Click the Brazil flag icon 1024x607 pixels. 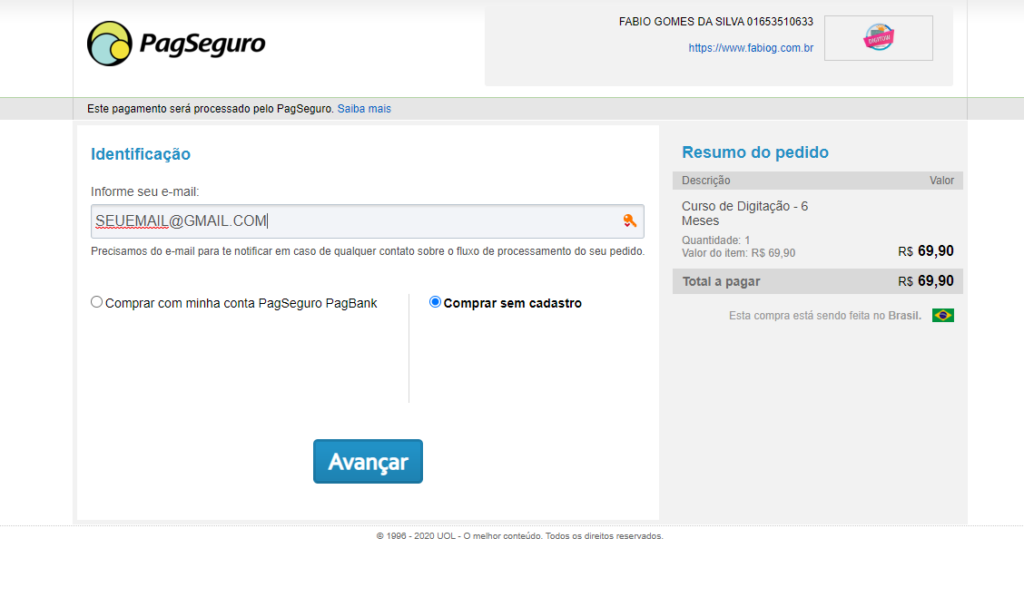(942, 316)
